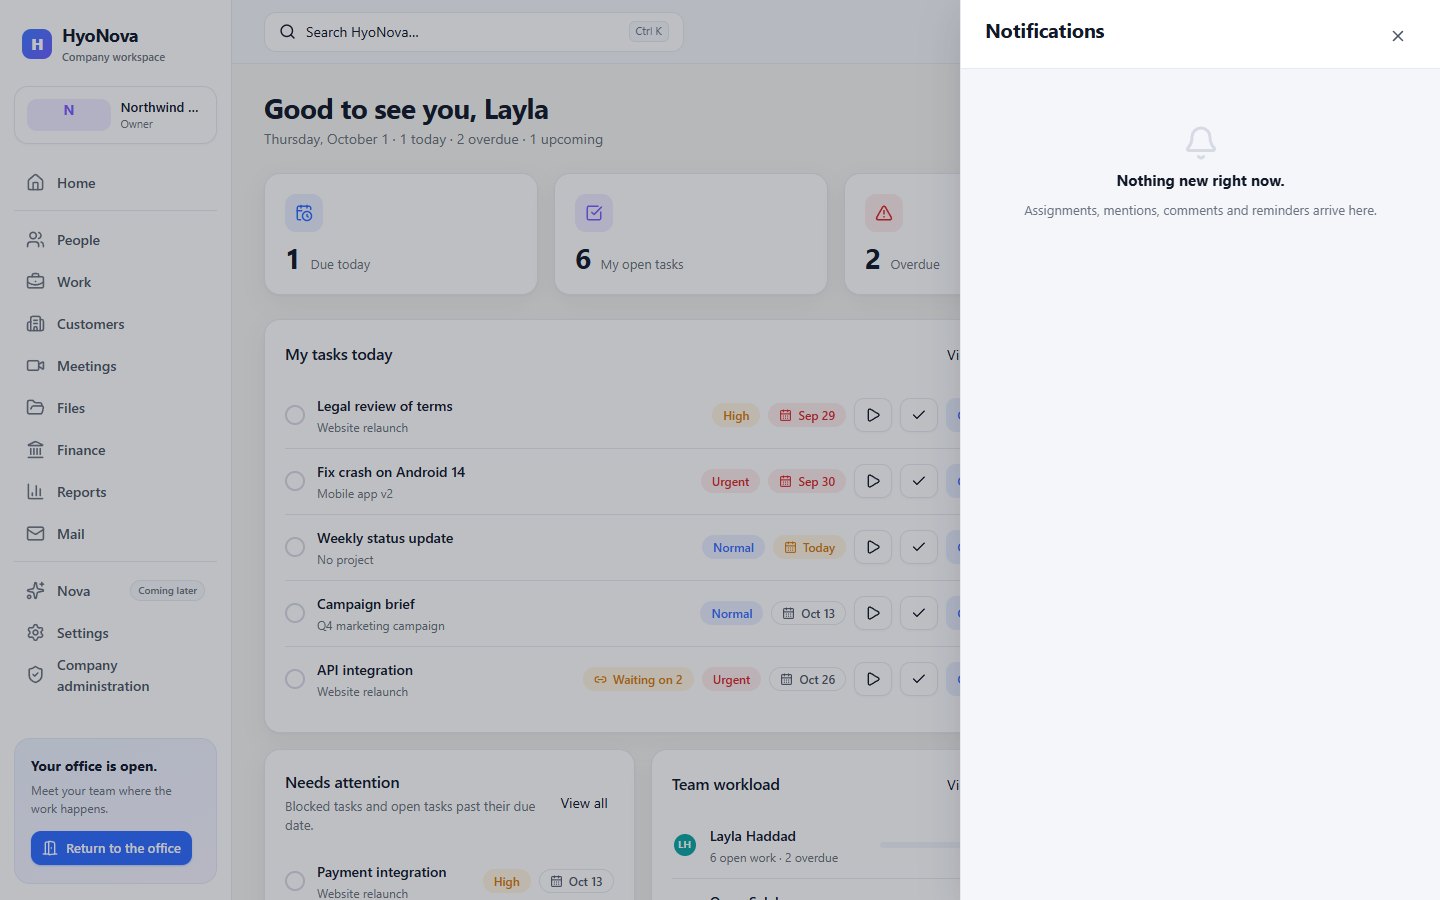Toggle the Fix crash on Android 14 circle

click(295, 481)
